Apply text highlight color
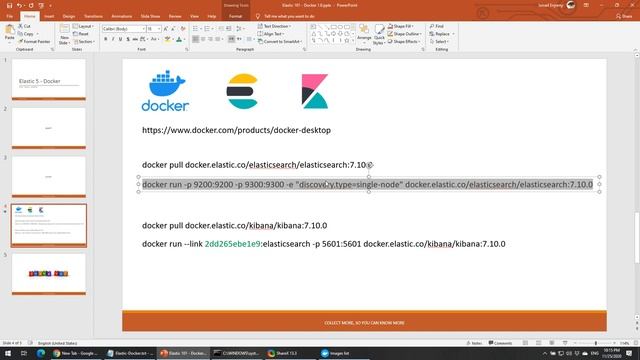This screenshot has height=360, width=640. [167, 39]
